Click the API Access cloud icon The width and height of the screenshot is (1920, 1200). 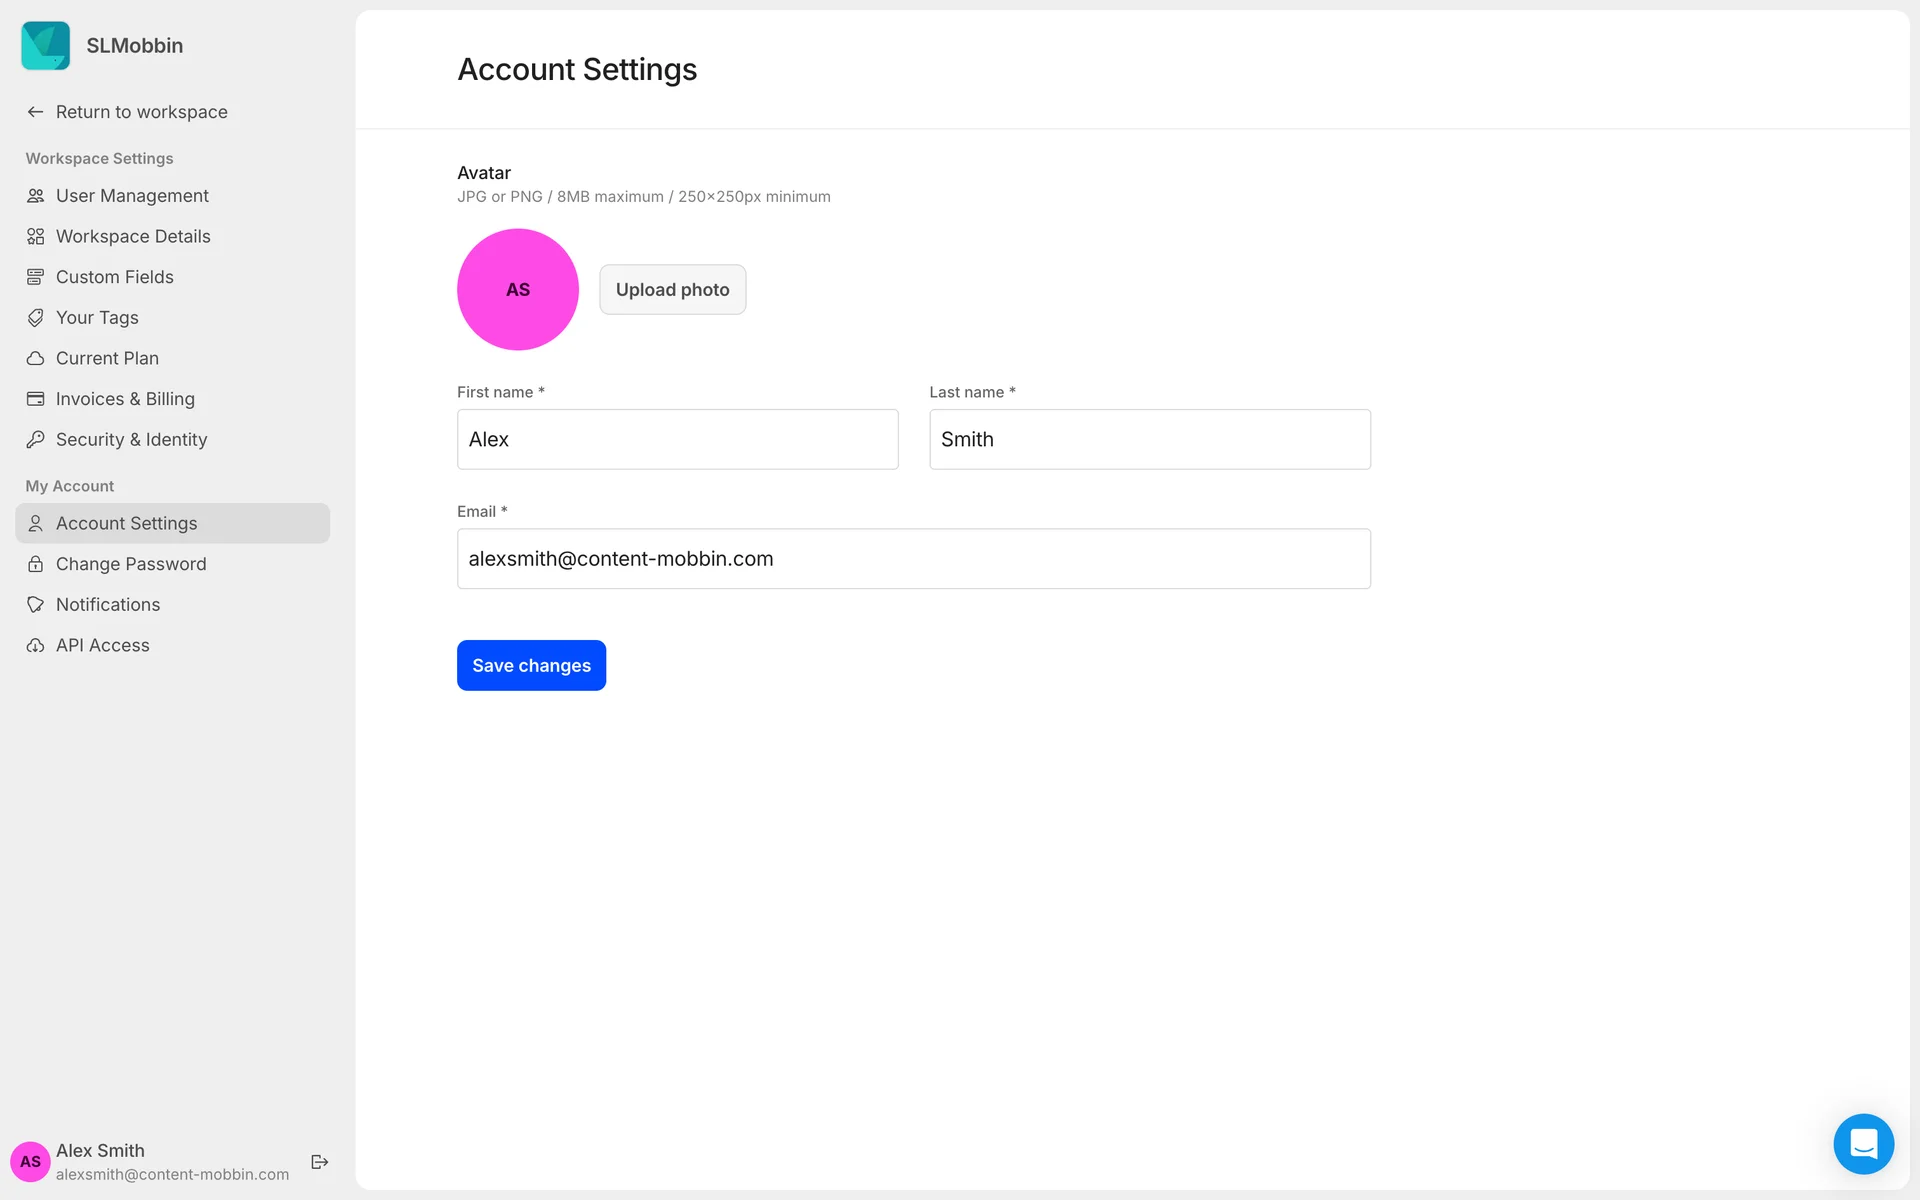coord(35,646)
